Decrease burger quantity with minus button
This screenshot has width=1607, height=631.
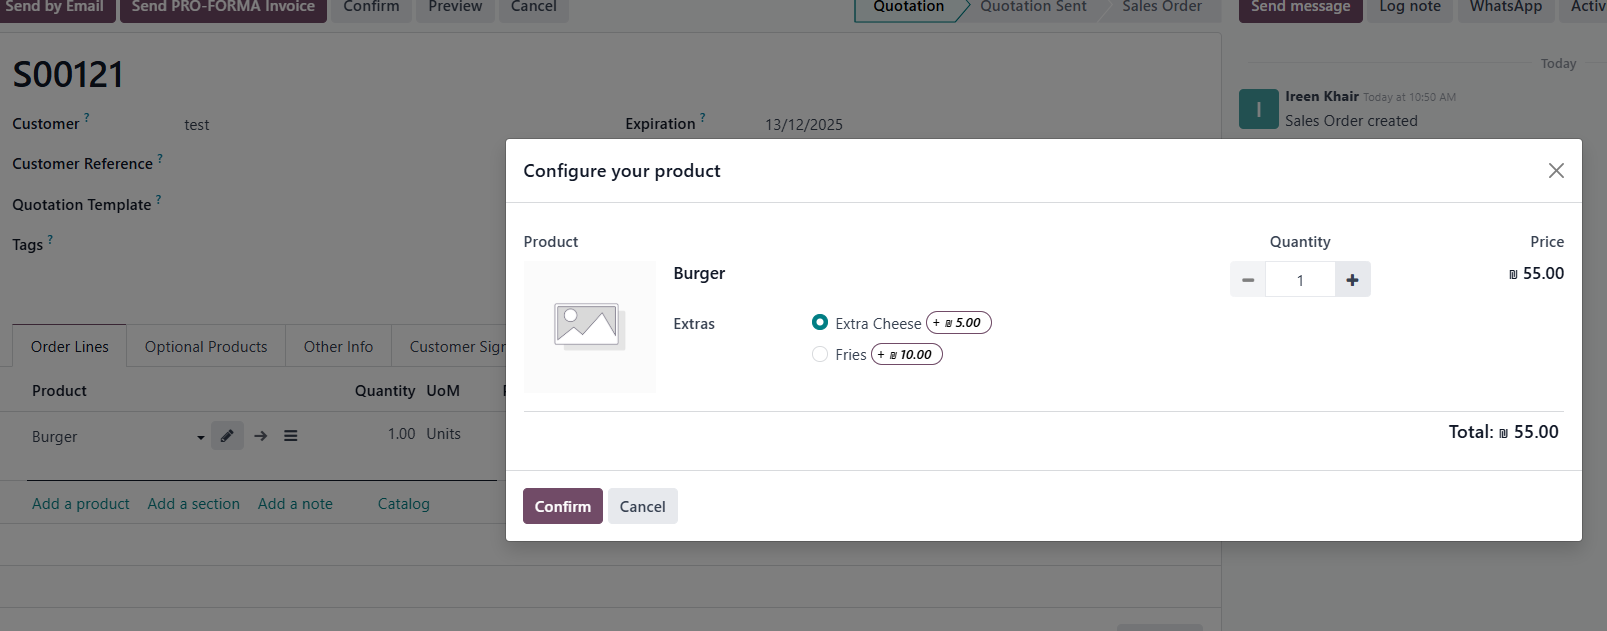pyautogui.click(x=1247, y=280)
